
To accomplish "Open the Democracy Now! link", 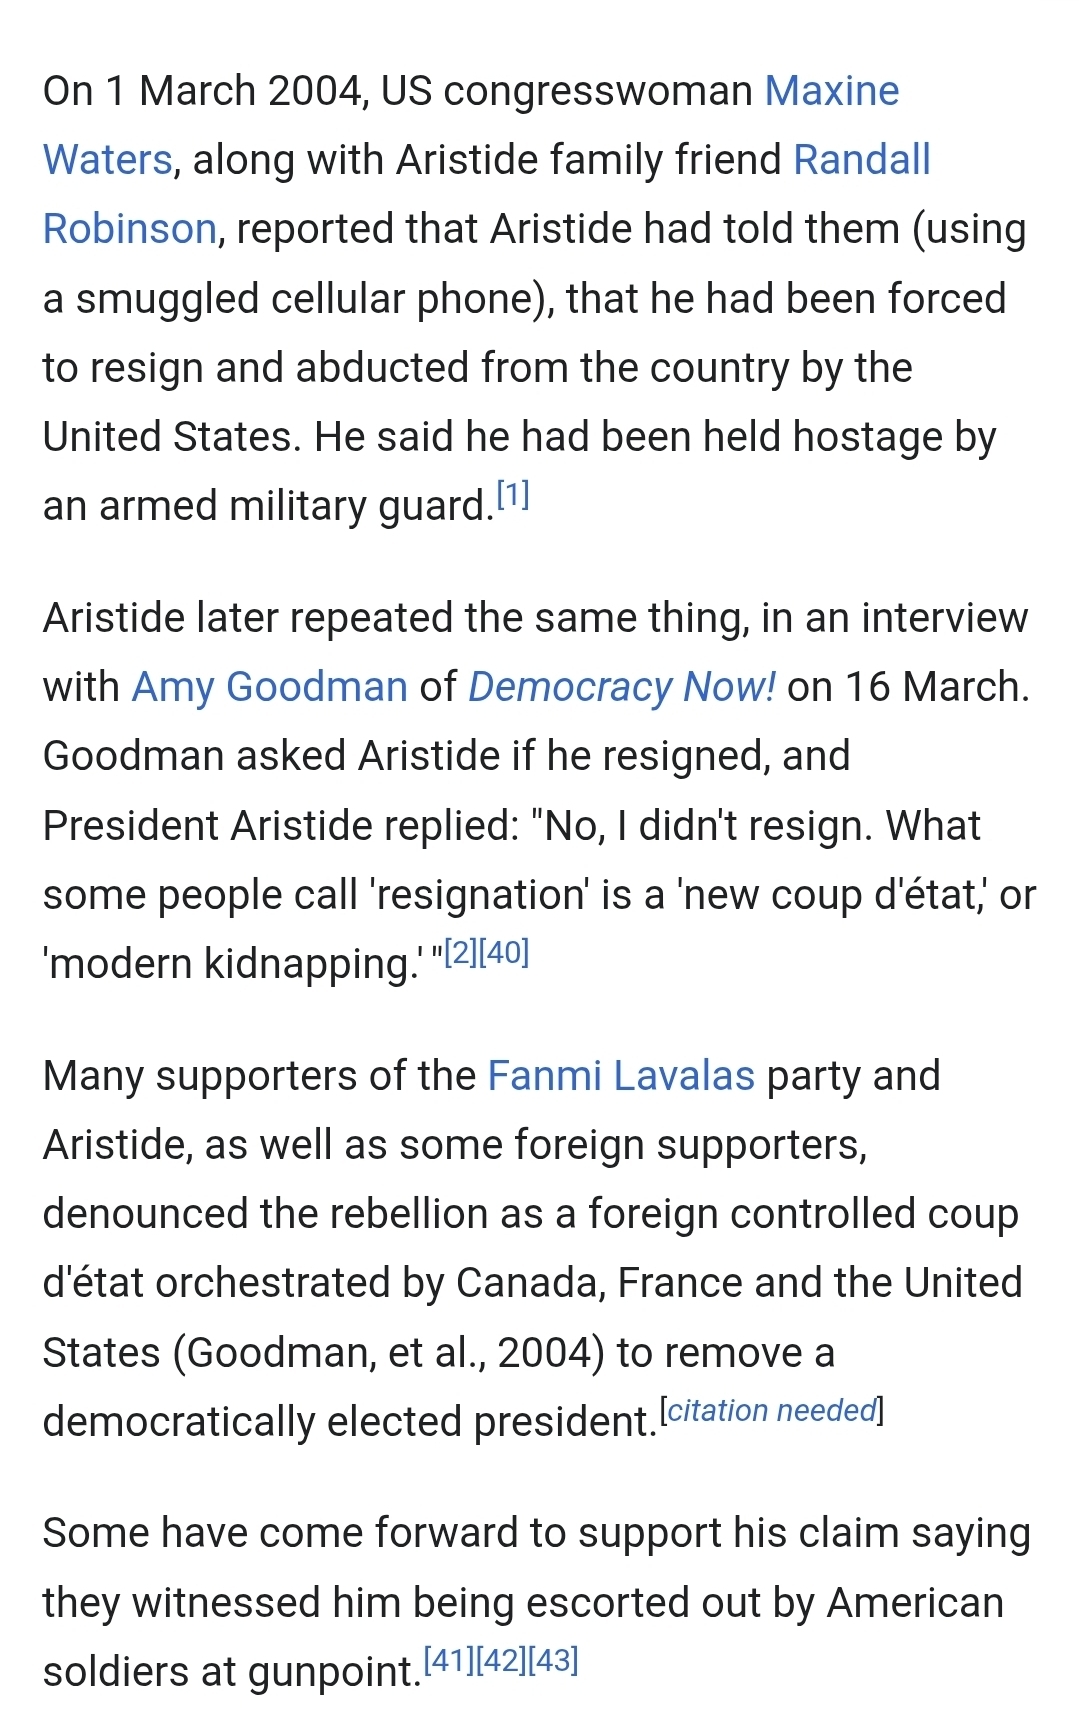I will 621,687.
